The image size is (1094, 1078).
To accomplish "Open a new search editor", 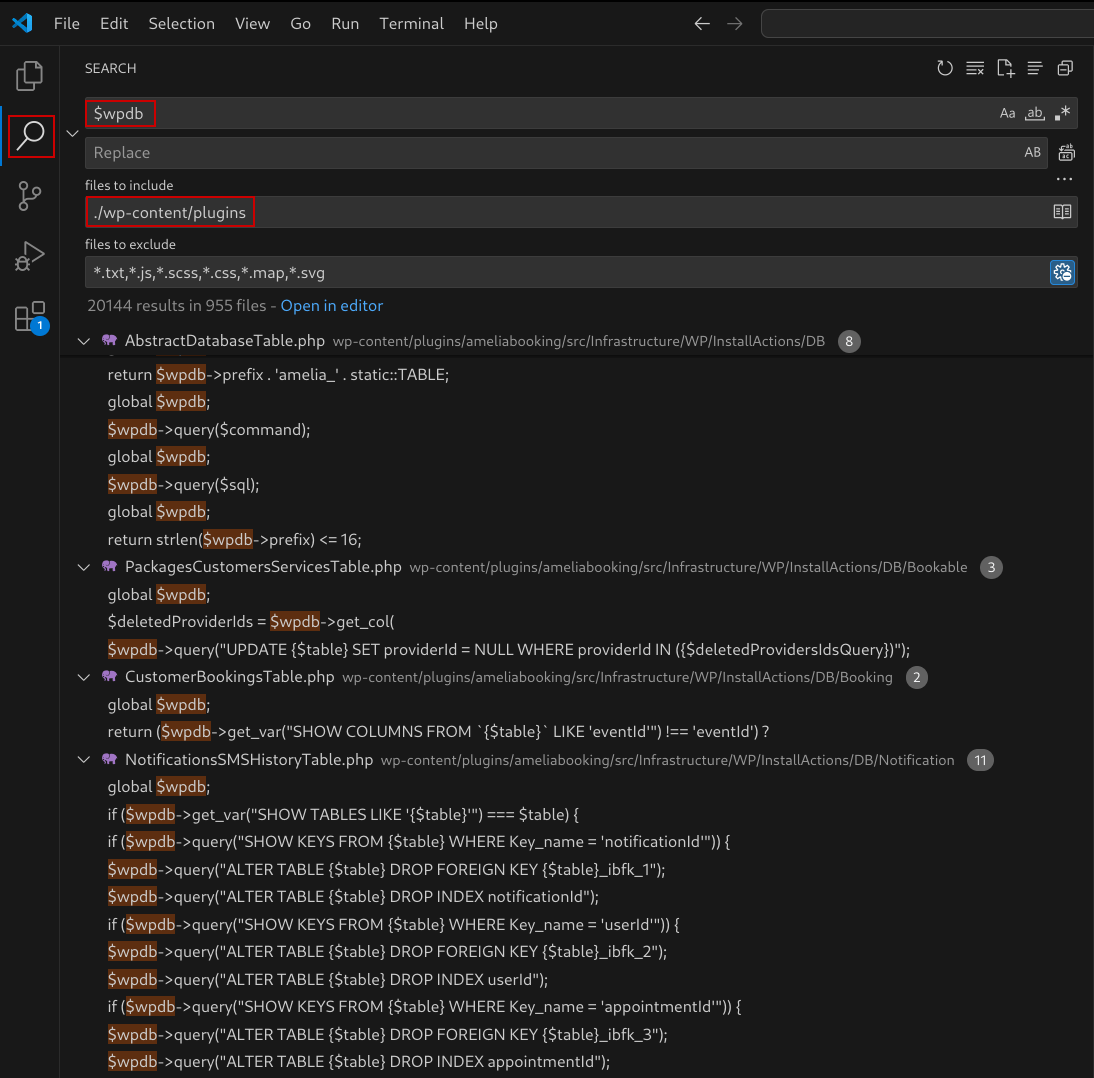I will (1005, 68).
